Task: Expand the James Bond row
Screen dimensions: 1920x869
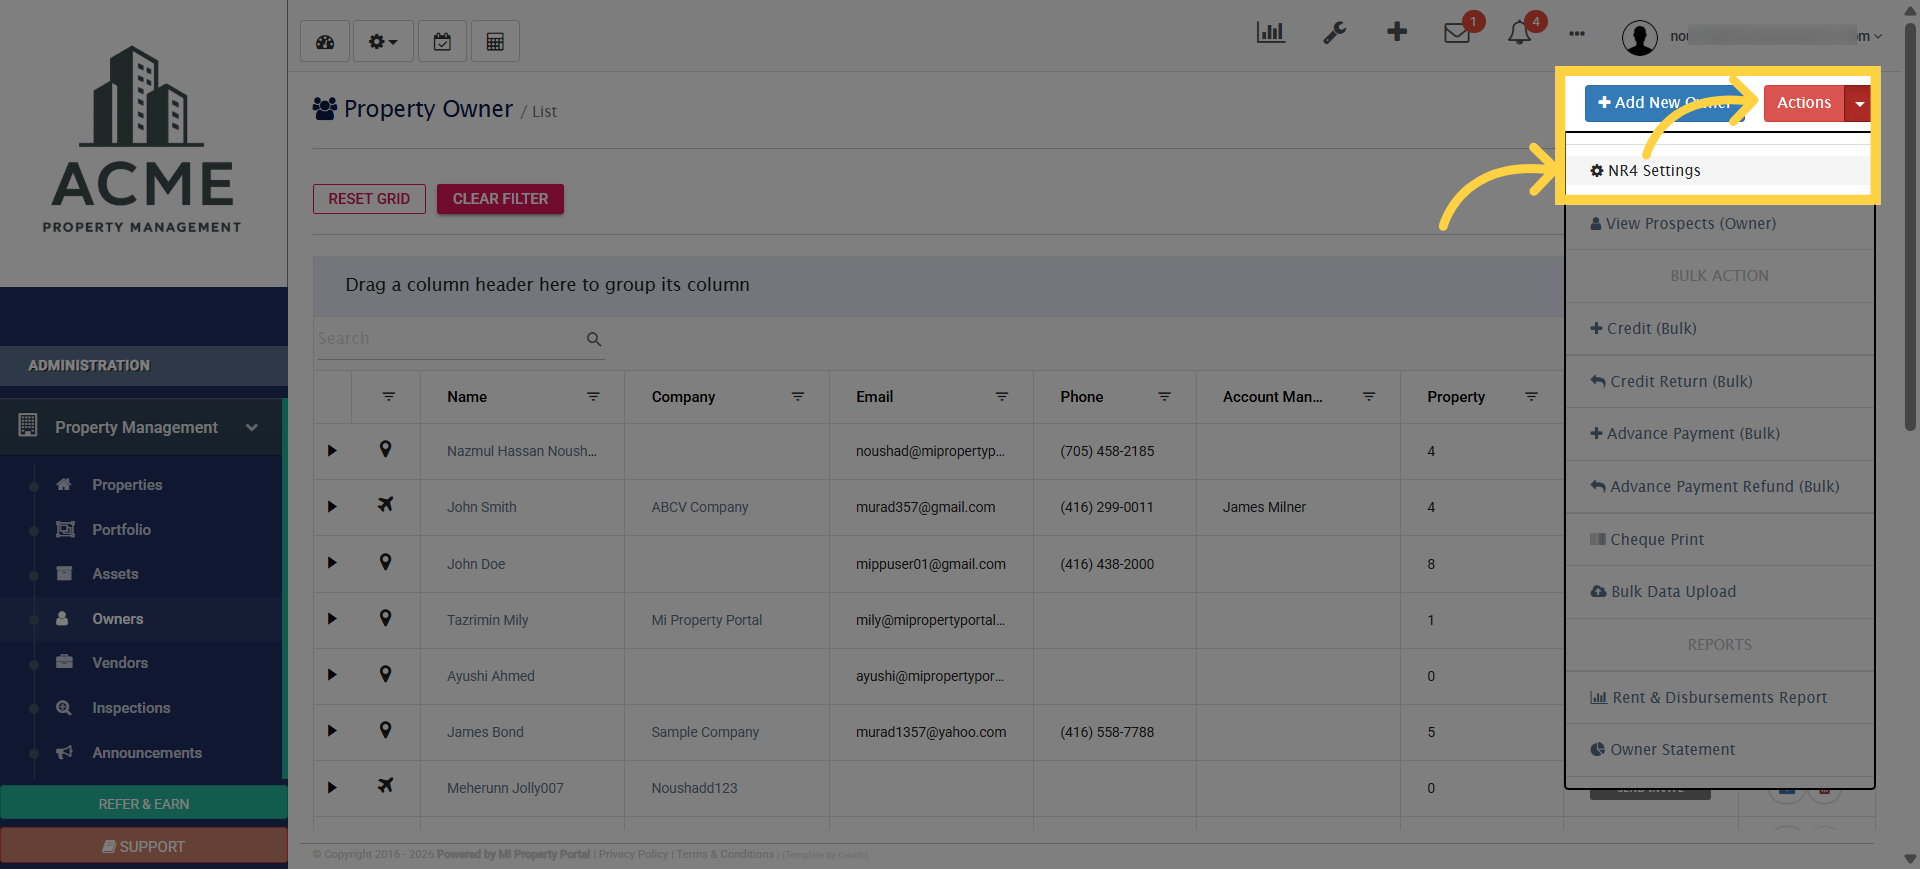Action: (332, 731)
